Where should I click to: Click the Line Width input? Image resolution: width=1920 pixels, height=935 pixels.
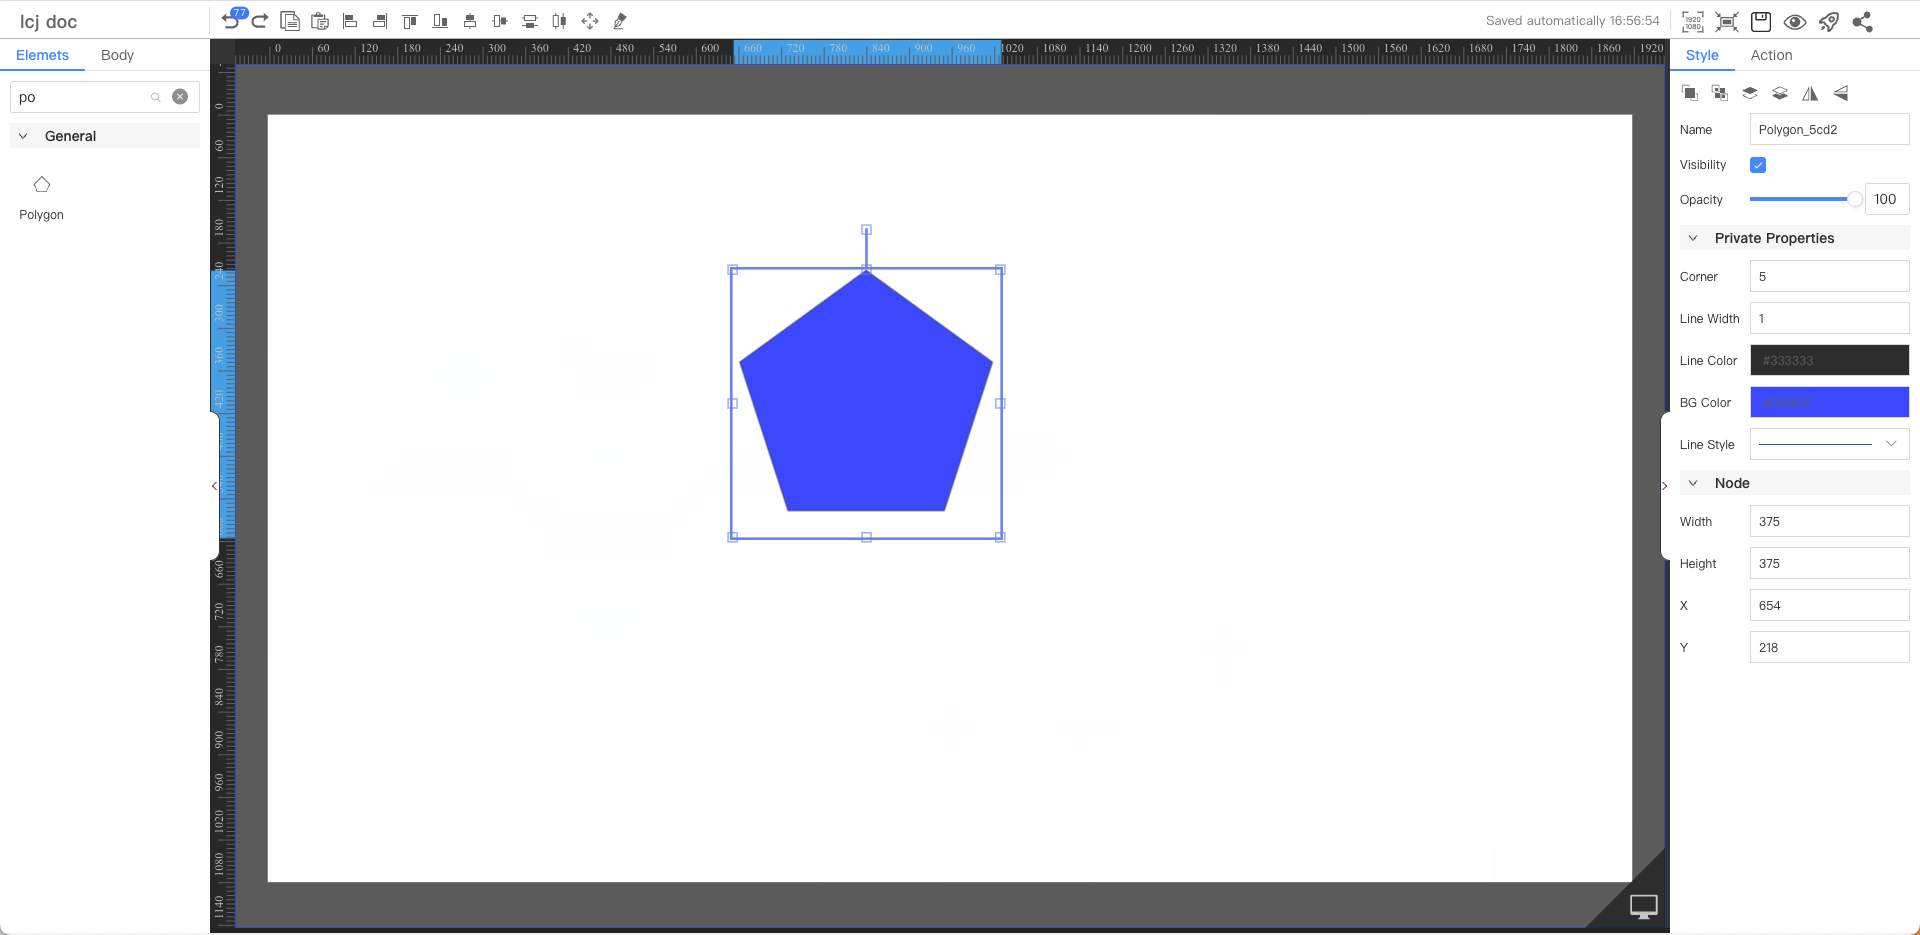(1829, 318)
